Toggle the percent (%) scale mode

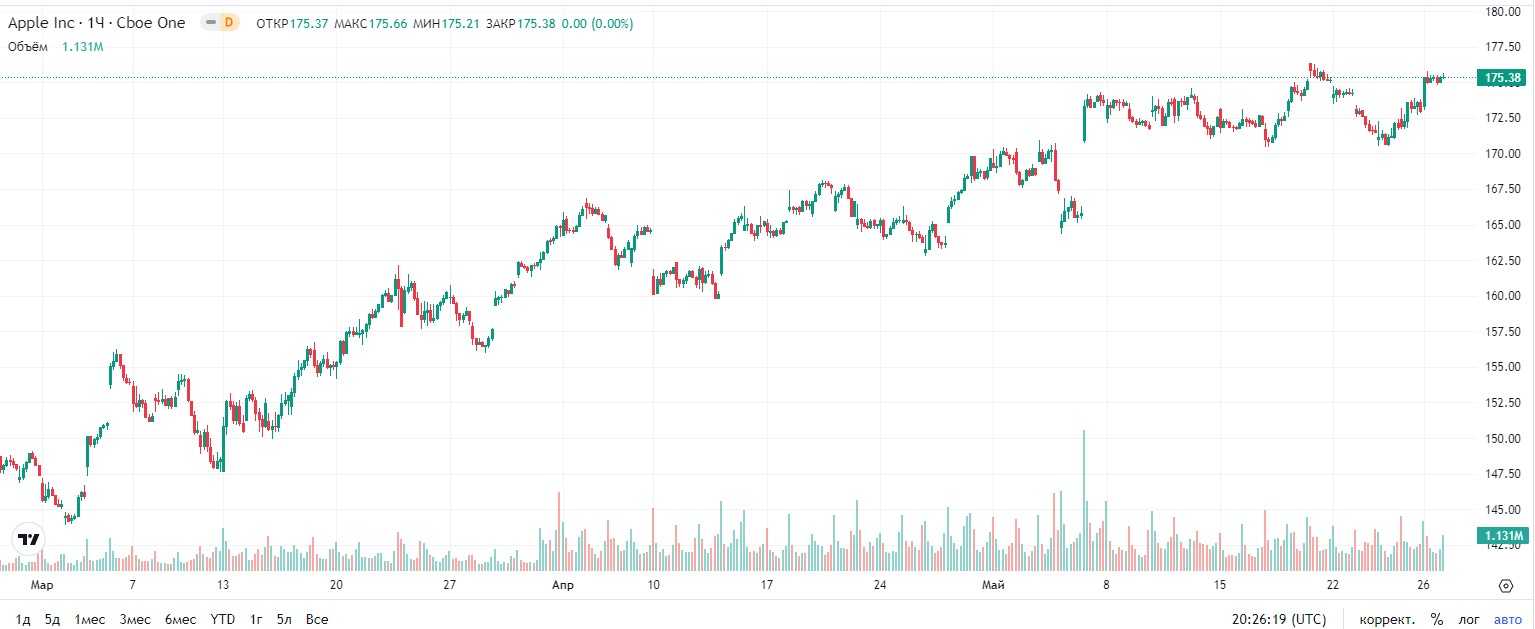[1437, 619]
